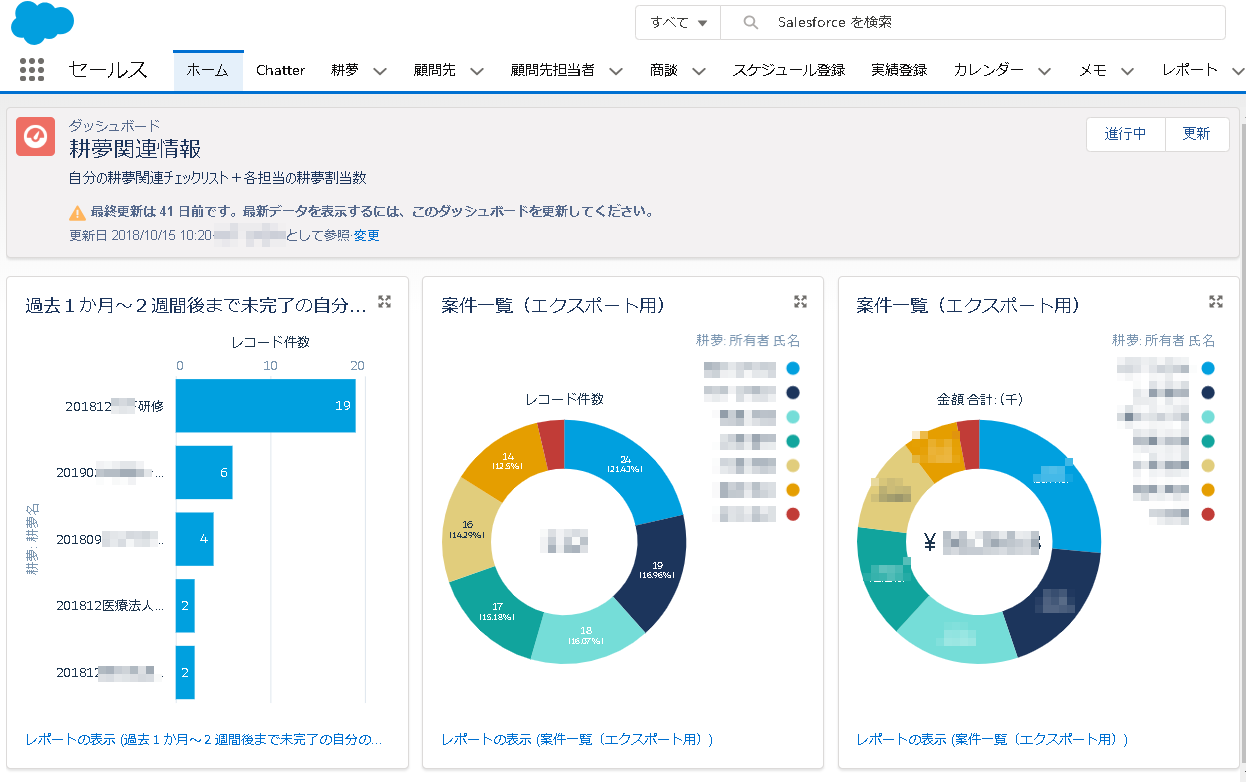Switch to the Chatter tab
This screenshot has height=782, width=1246.
(280, 70)
